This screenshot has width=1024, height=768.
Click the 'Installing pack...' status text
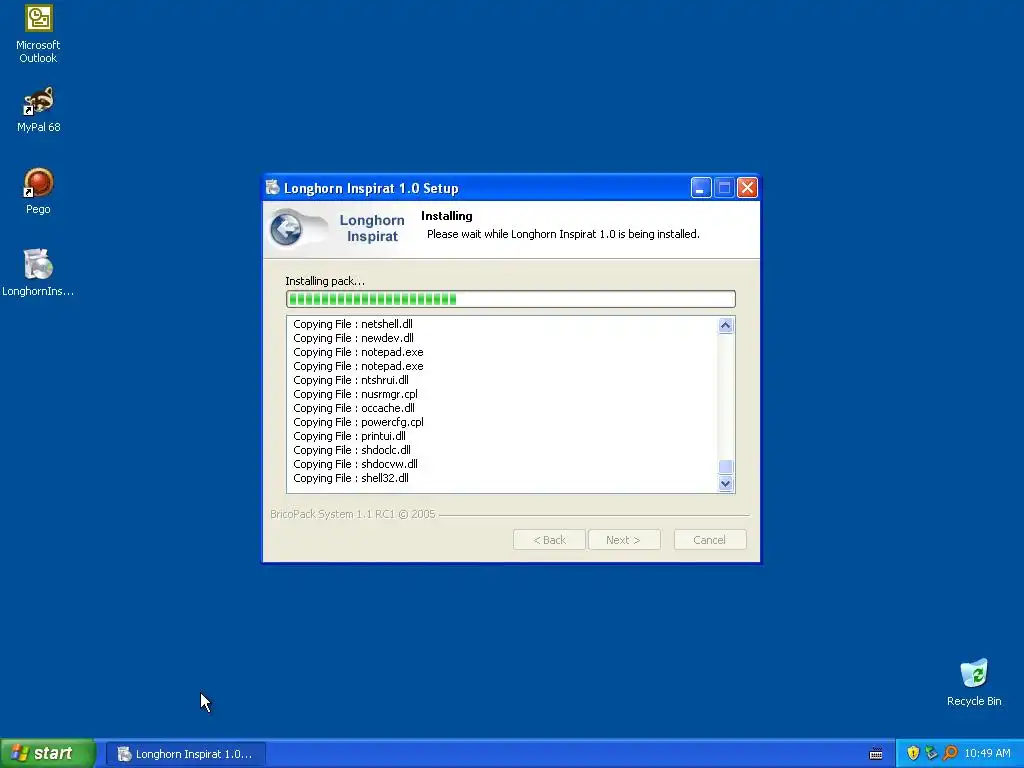(325, 281)
